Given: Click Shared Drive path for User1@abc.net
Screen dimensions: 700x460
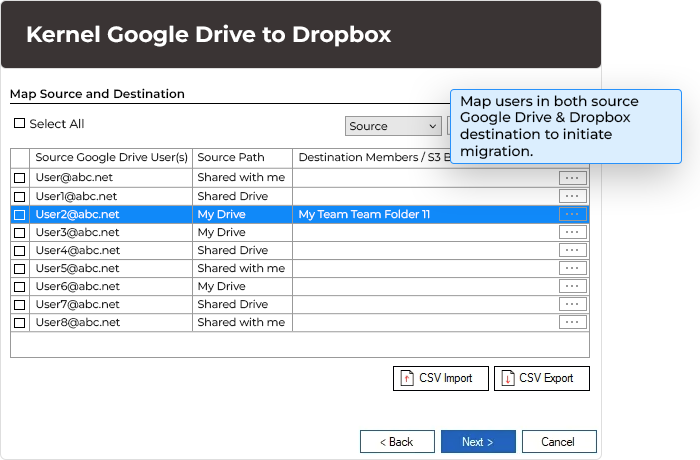Looking at the screenshot, I should (x=233, y=197).
